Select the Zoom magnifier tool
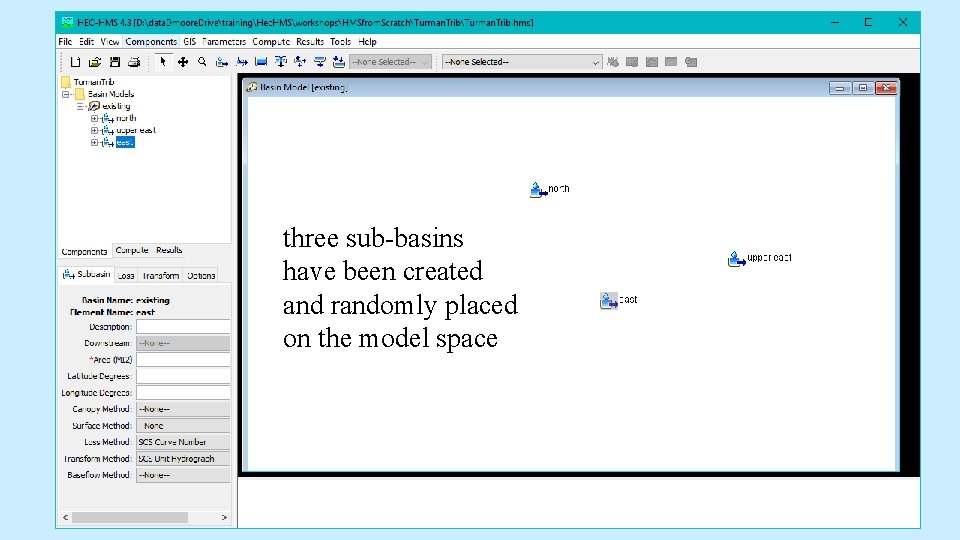 [202, 62]
